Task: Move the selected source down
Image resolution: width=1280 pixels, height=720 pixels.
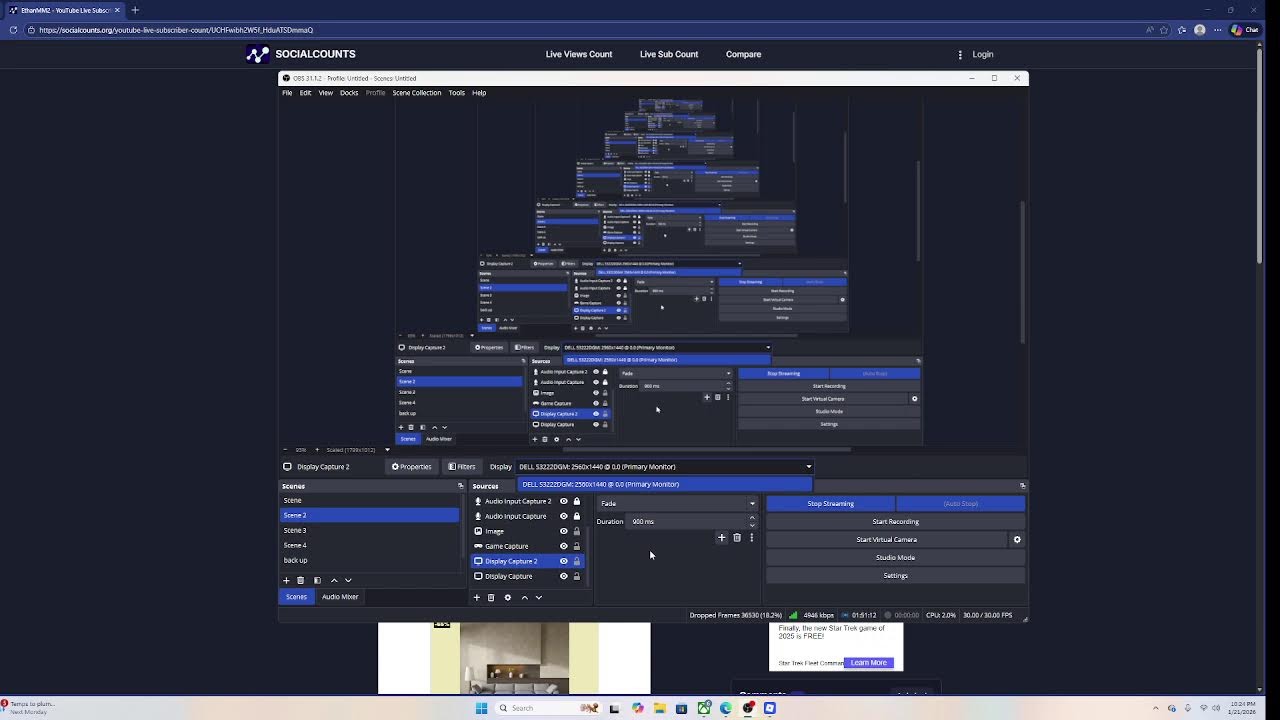Action: 538,597
